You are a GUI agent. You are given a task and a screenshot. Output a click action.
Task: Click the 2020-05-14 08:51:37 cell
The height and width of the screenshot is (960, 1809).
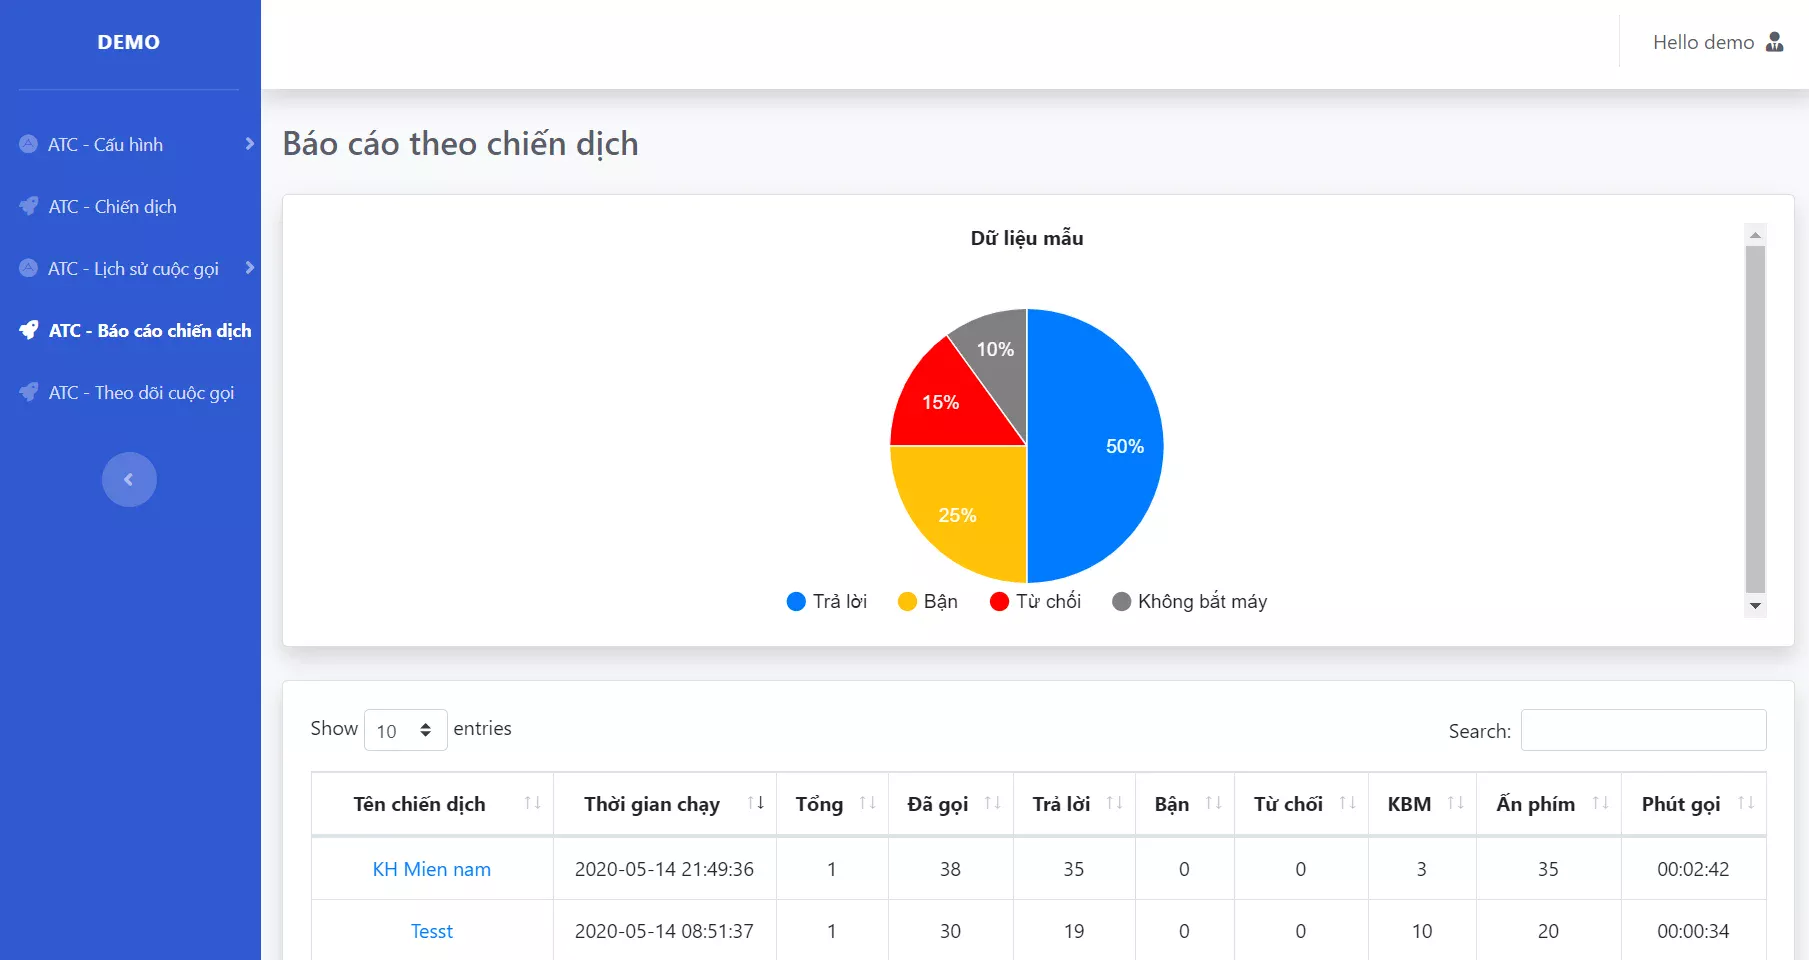[665, 931]
